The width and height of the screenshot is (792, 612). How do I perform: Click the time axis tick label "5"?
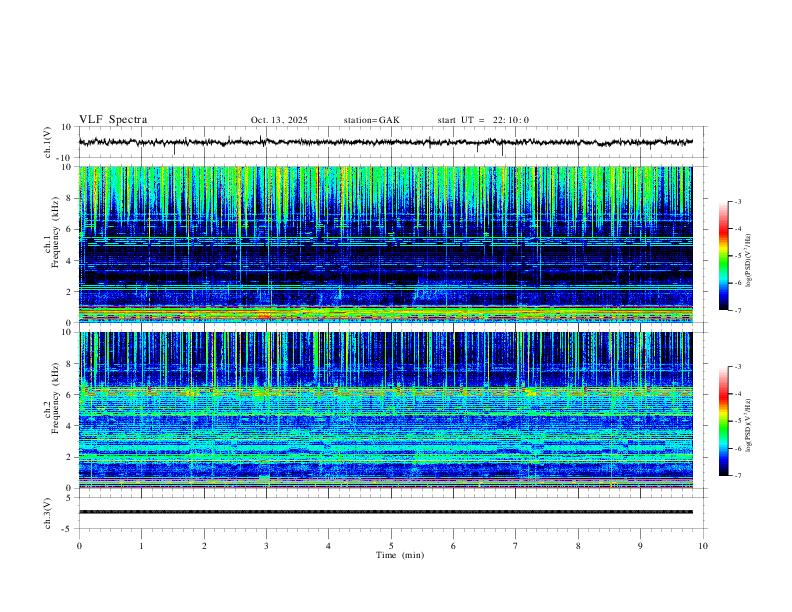391,546
